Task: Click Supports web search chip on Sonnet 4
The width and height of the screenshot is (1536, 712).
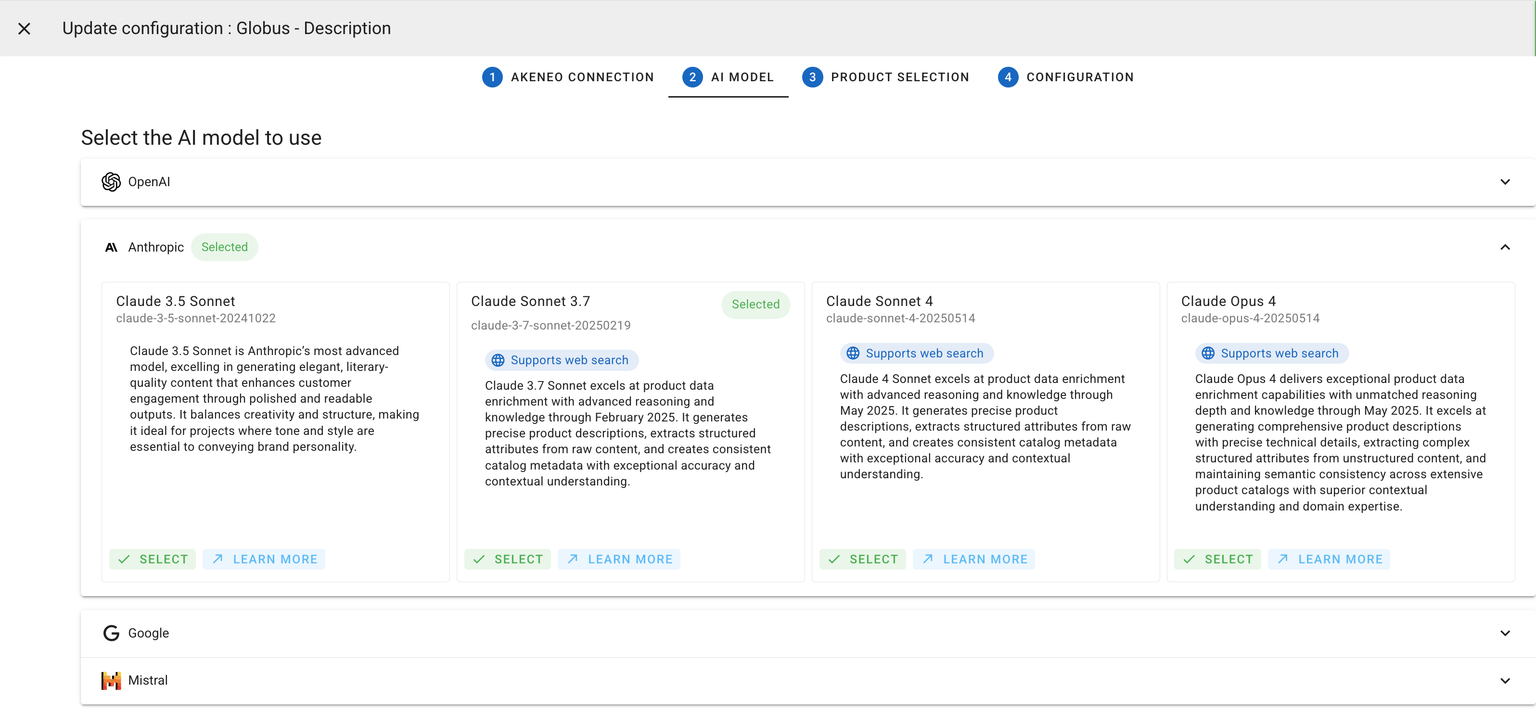Action: click(917, 353)
